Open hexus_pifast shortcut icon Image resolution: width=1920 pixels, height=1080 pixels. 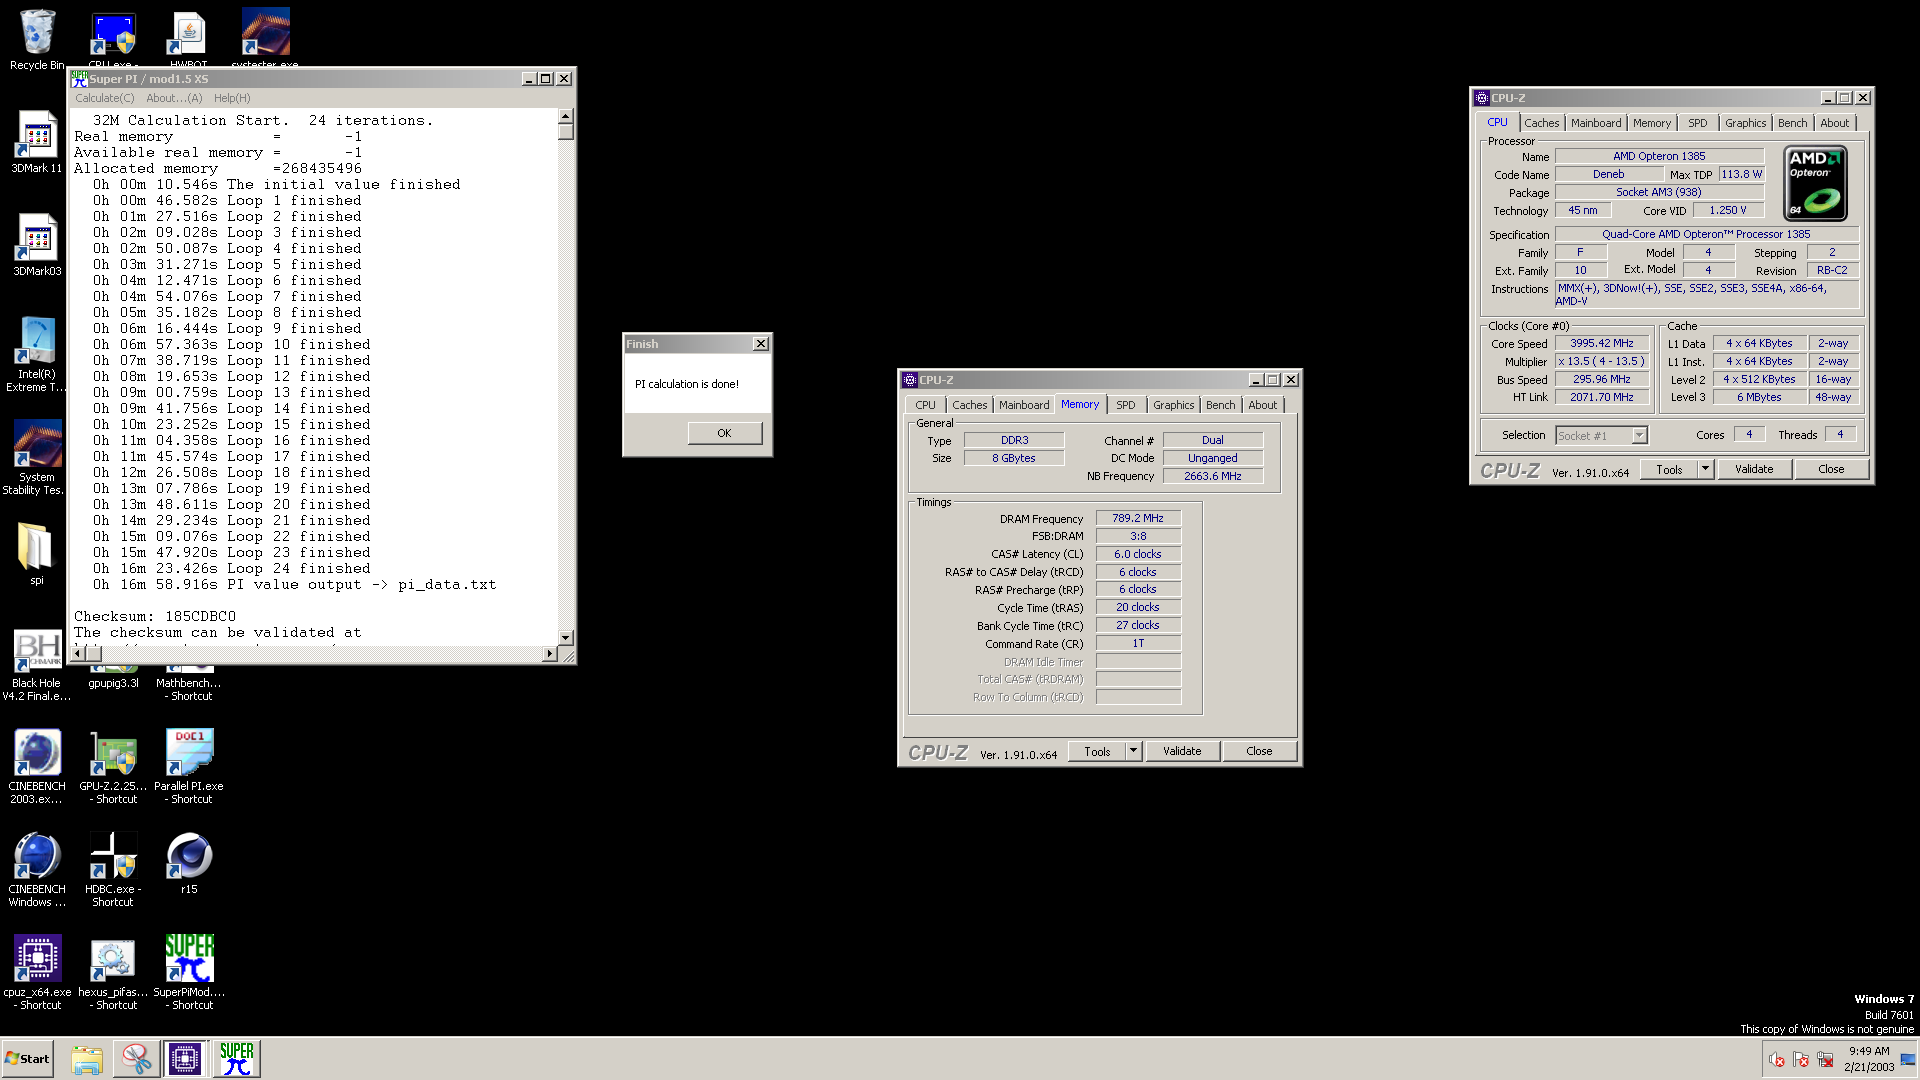pos(113,973)
